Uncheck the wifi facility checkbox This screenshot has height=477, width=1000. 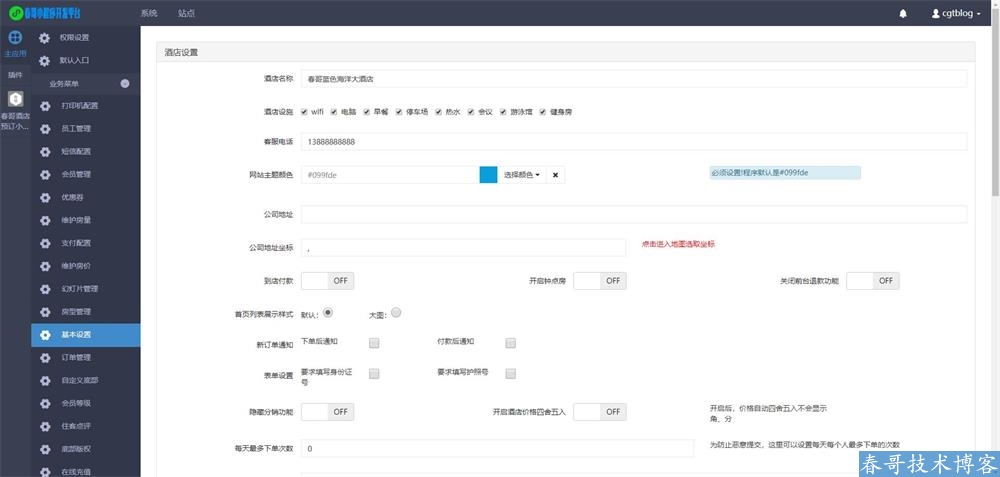coord(304,112)
